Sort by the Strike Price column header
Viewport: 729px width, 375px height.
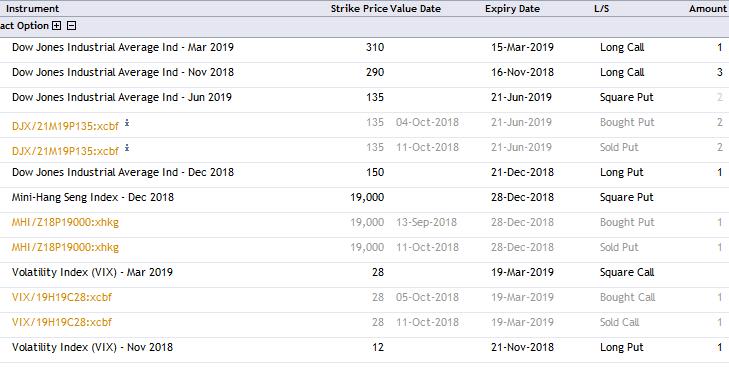(359, 9)
